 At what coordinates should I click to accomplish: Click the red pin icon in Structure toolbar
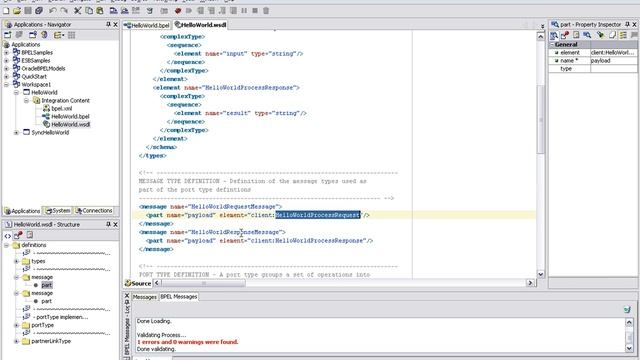tap(18, 235)
